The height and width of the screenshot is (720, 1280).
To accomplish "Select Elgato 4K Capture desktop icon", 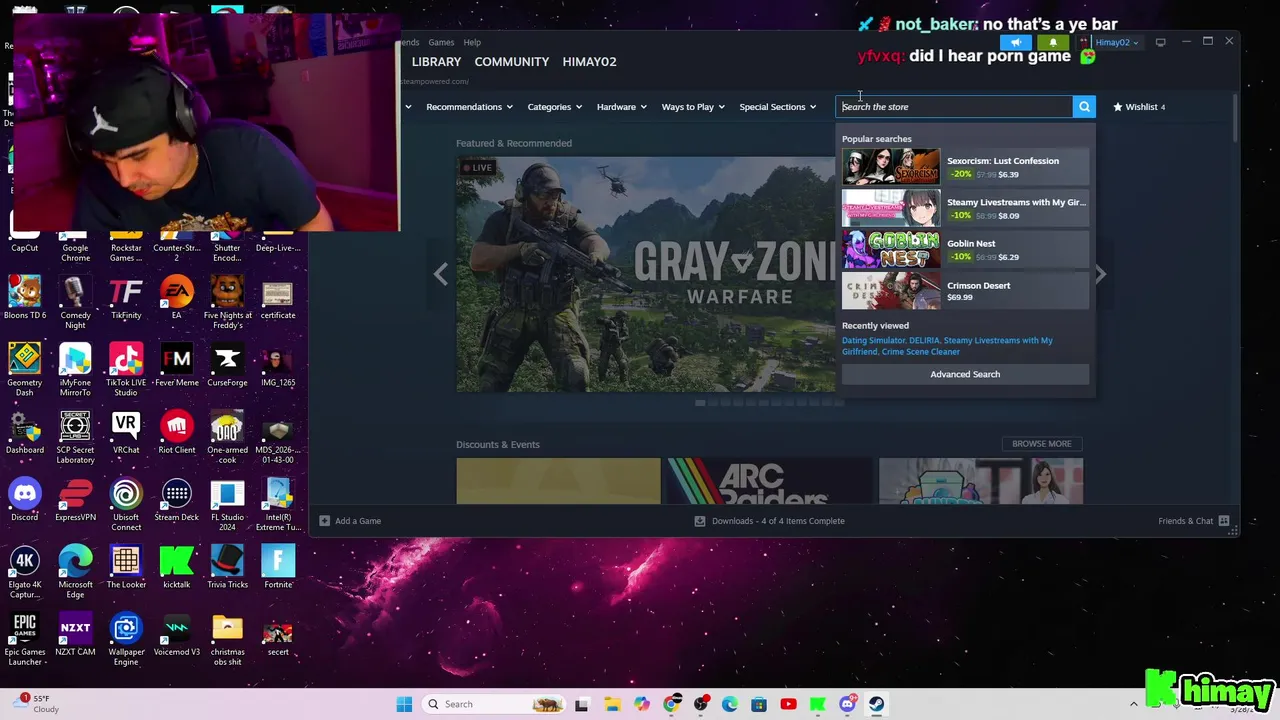I will 25,571.
